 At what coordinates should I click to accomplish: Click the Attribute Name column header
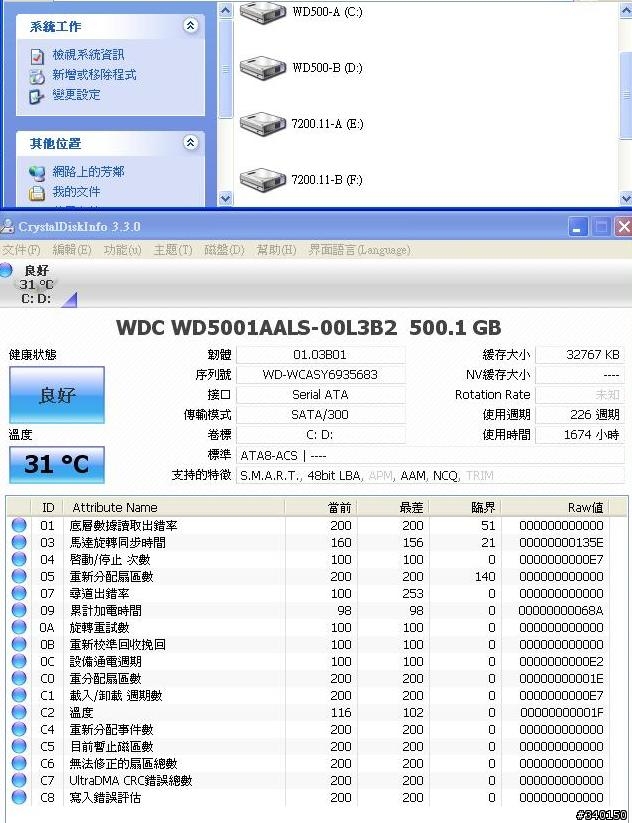tap(174, 508)
